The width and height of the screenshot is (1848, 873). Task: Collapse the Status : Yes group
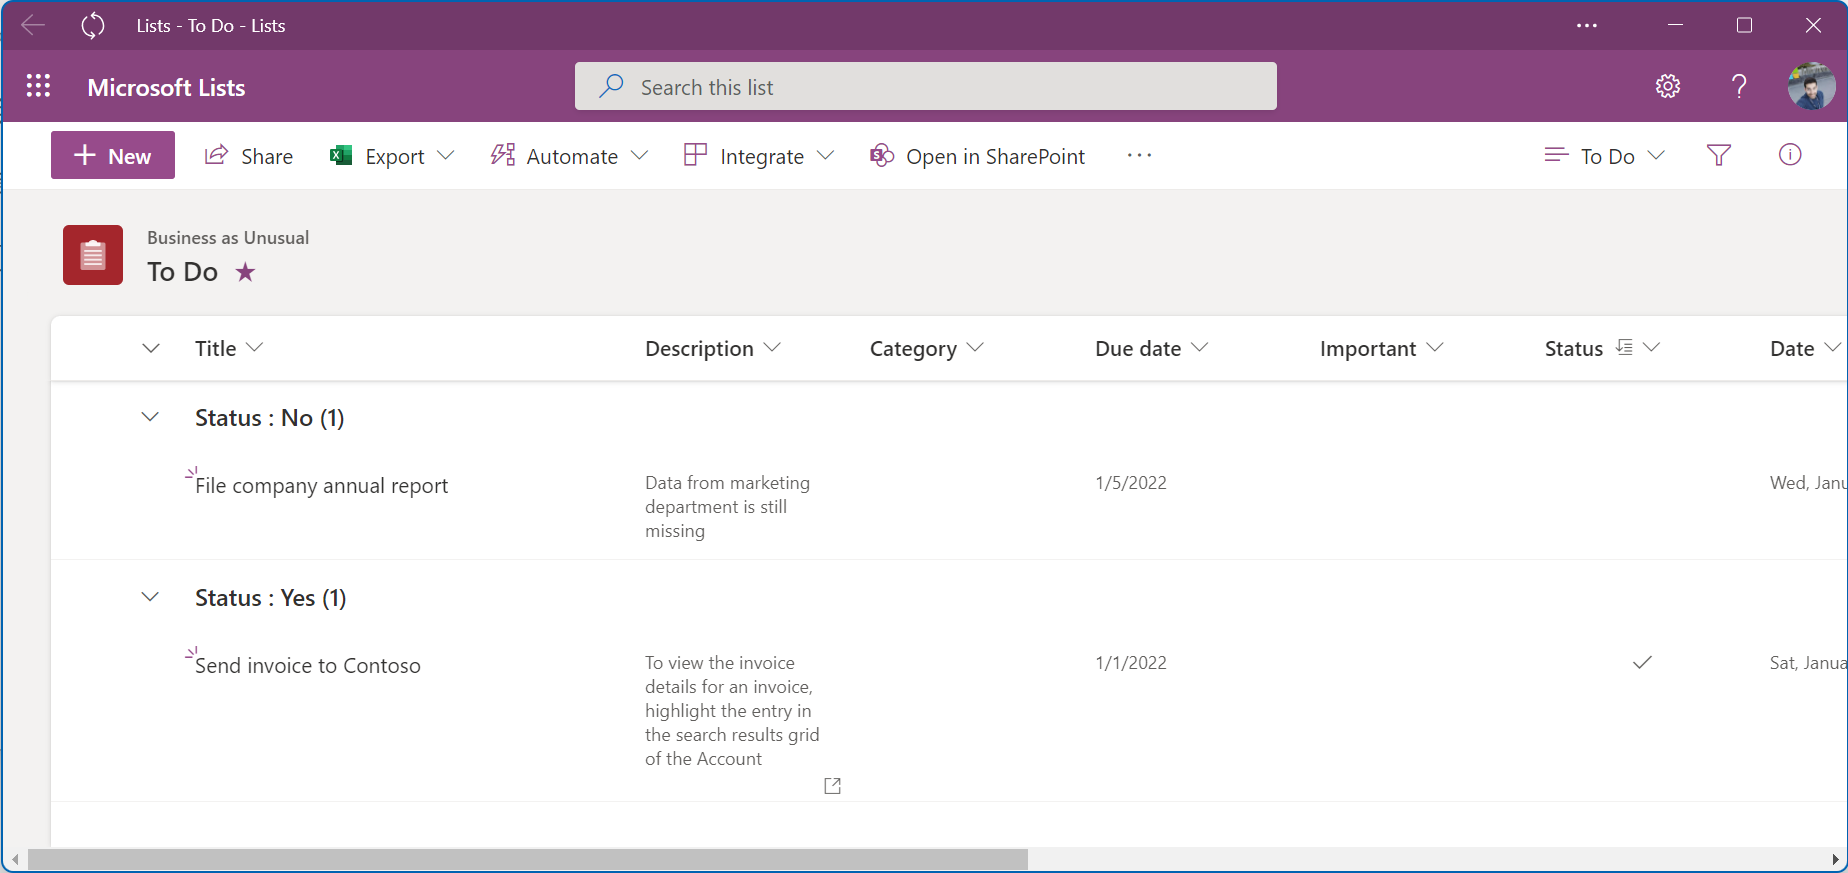point(150,597)
